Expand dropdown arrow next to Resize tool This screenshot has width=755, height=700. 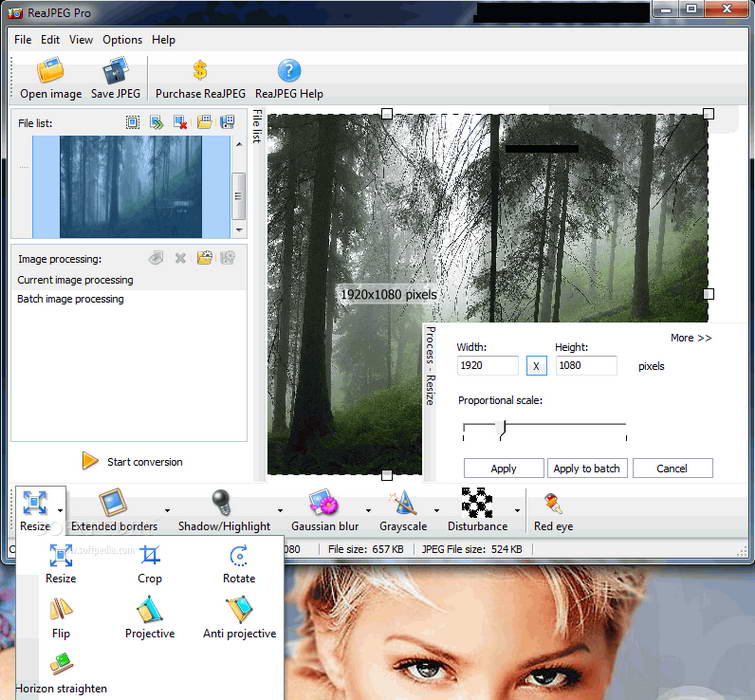[60, 510]
